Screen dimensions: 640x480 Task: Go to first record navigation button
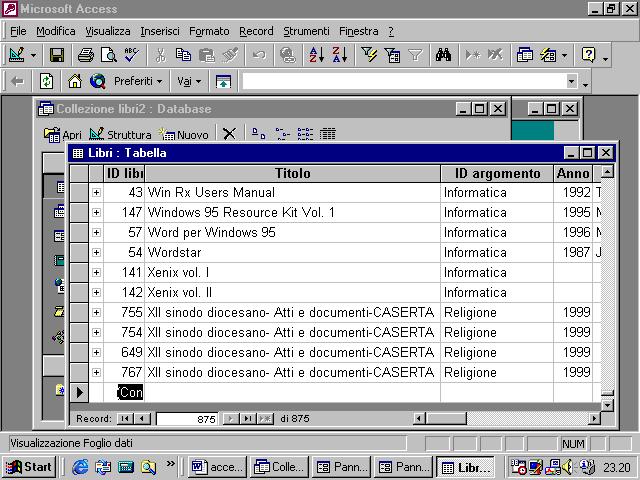click(125, 418)
